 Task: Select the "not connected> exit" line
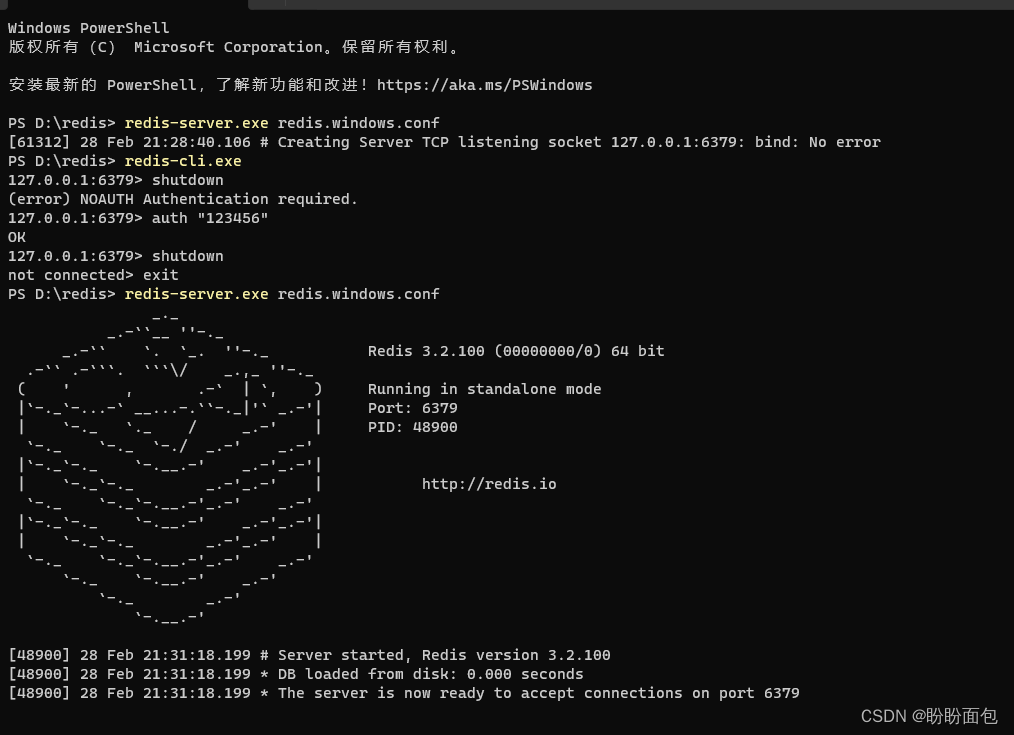(x=93, y=275)
